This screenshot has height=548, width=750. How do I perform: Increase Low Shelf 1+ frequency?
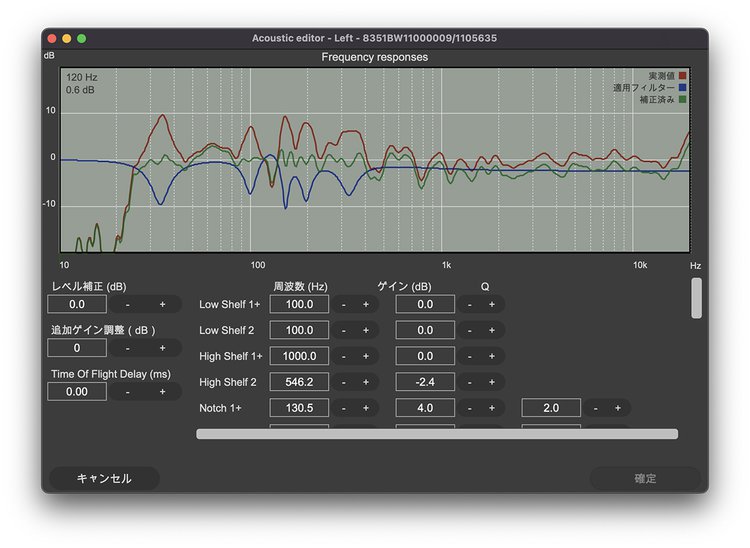click(366, 304)
